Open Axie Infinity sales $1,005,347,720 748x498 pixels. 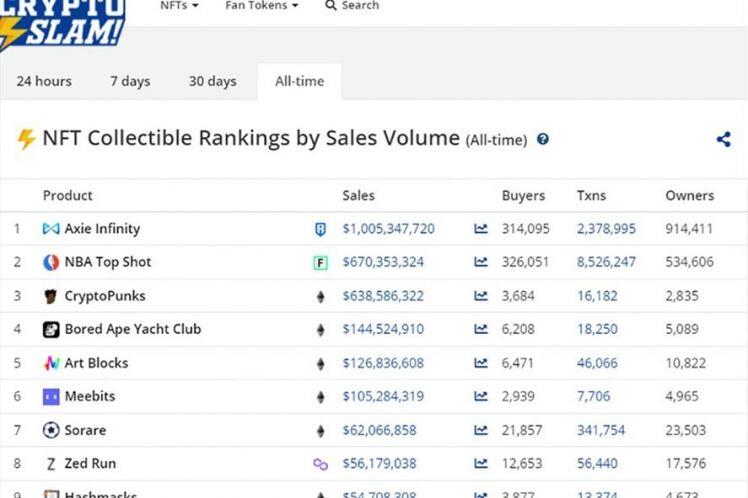tap(388, 229)
